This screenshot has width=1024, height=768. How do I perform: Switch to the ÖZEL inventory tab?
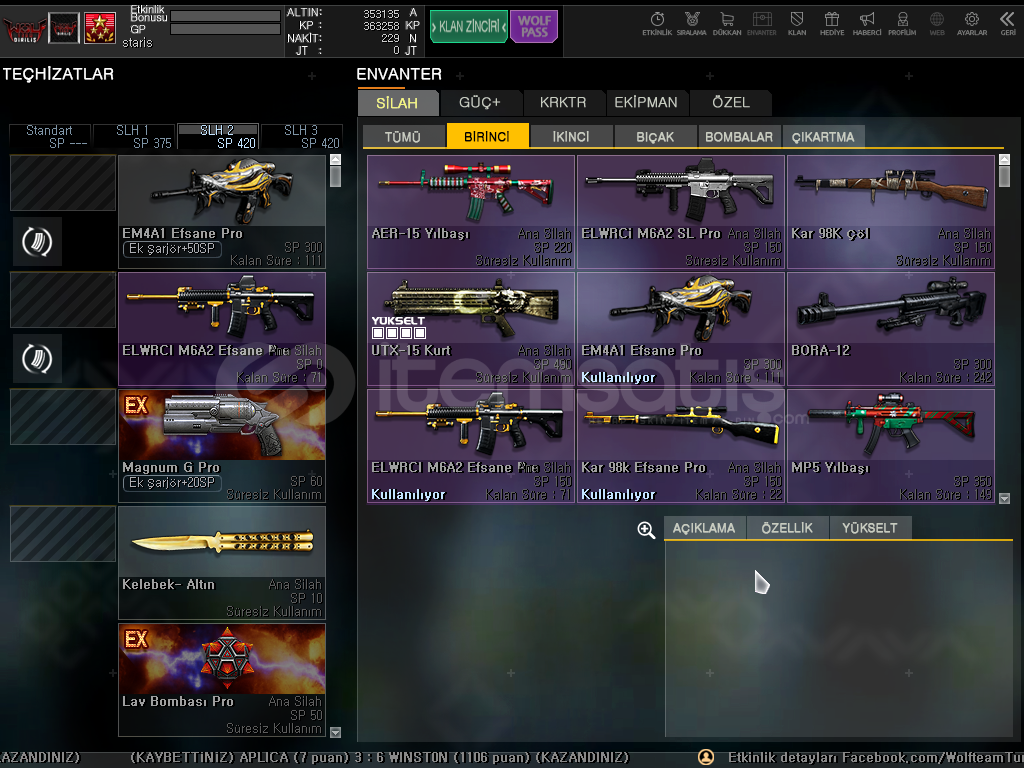pyautogui.click(x=731, y=103)
